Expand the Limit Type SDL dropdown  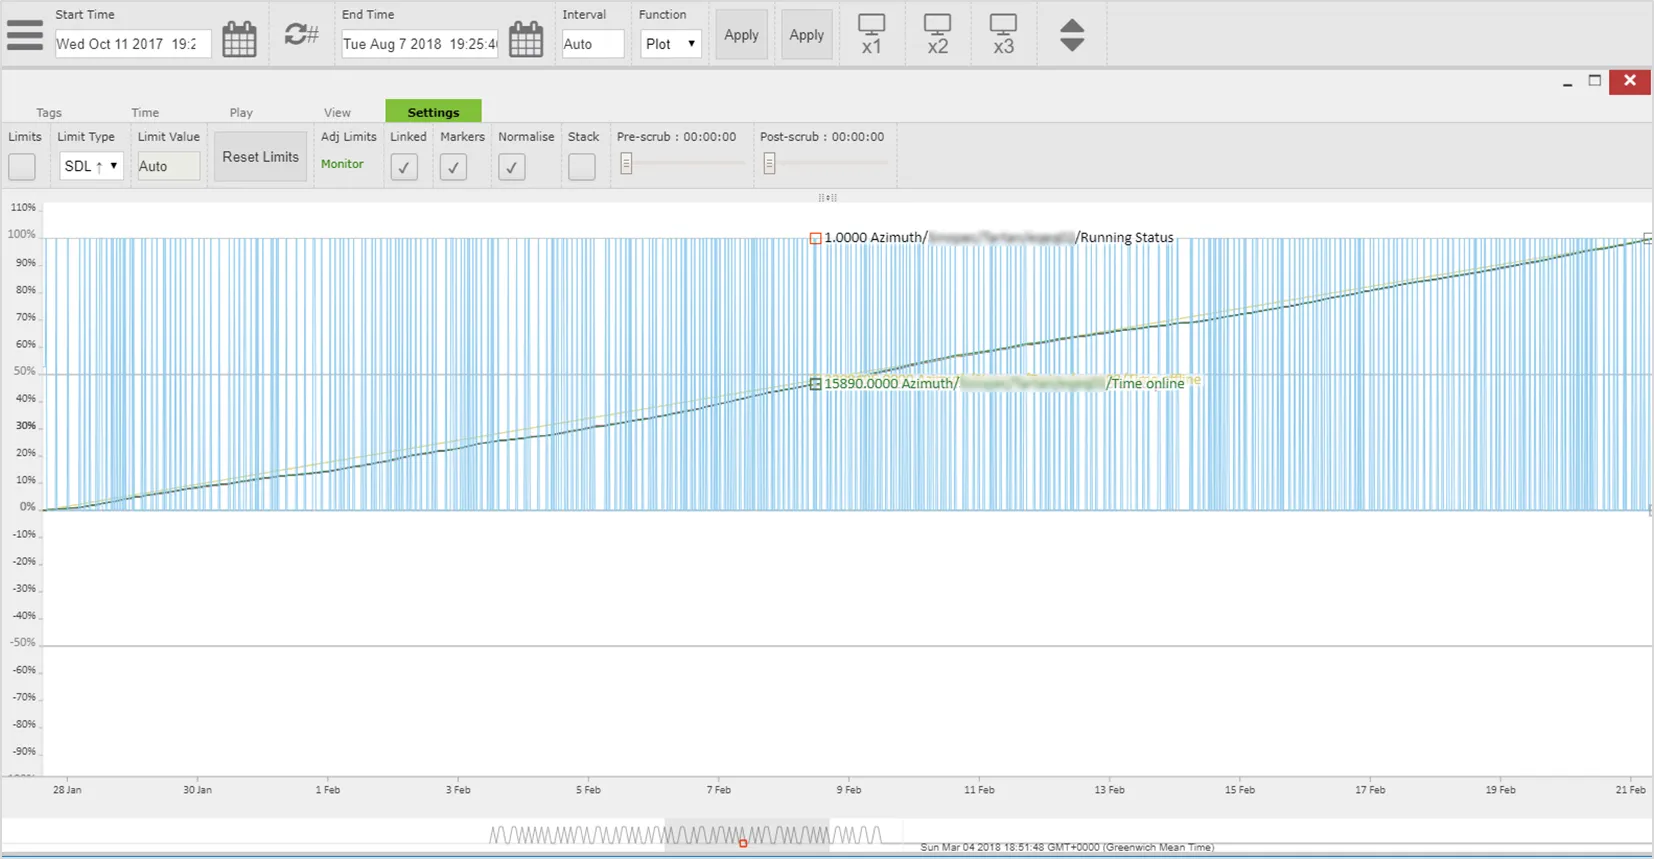pyautogui.click(x=91, y=166)
